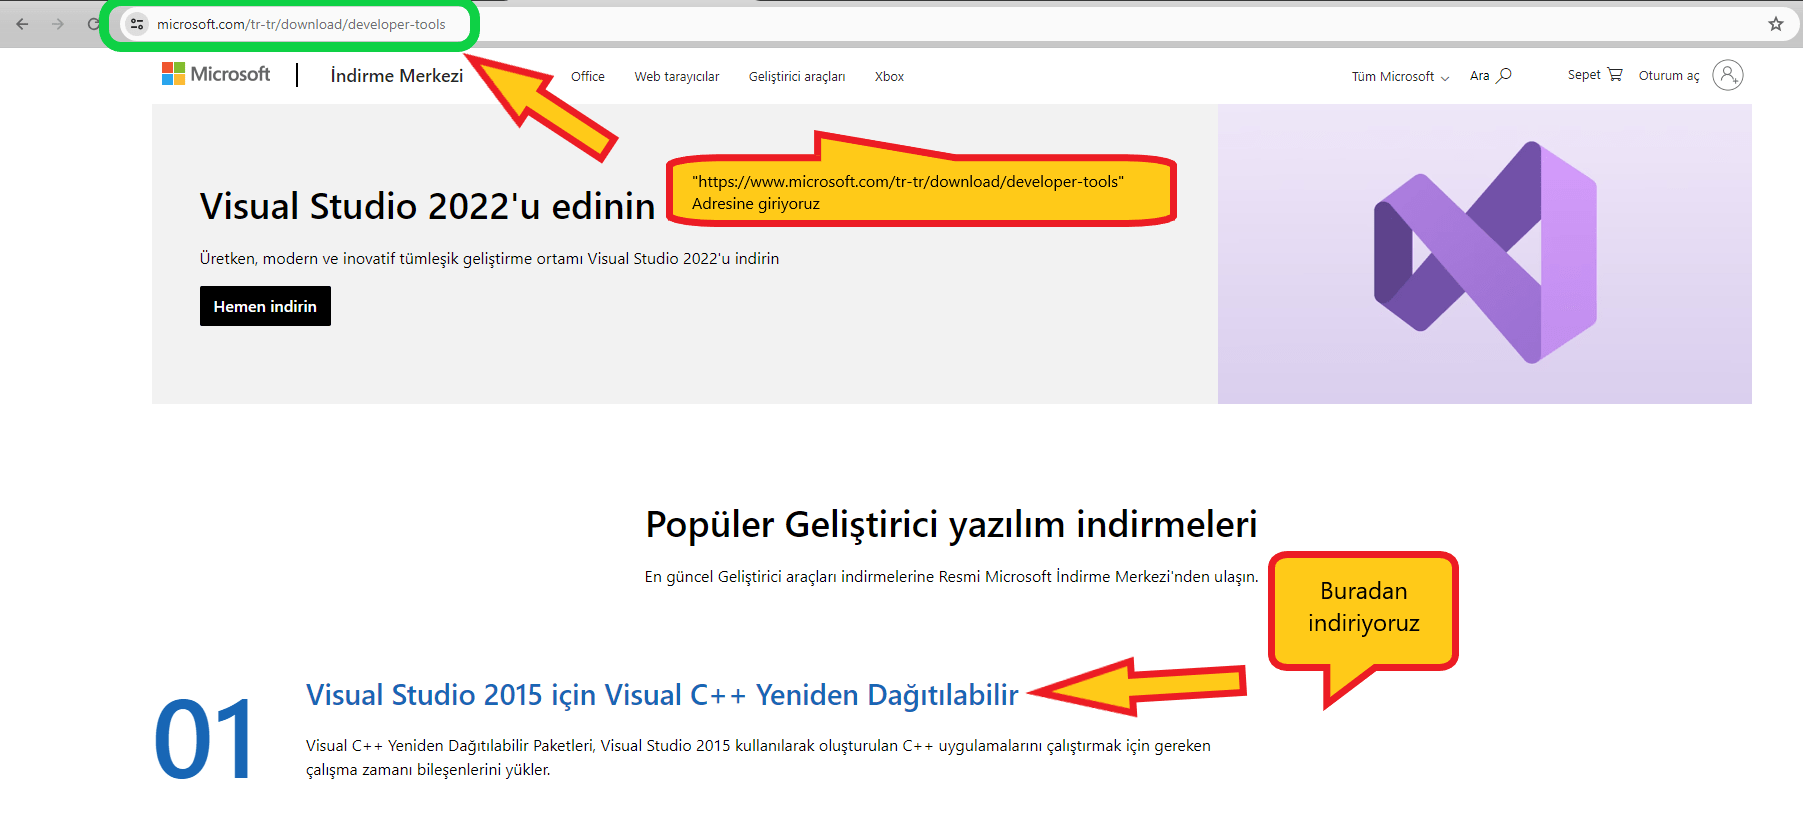Open search via the Ara magnifier icon
This screenshot has width=1803, height=825.
tap(1503, 75)
